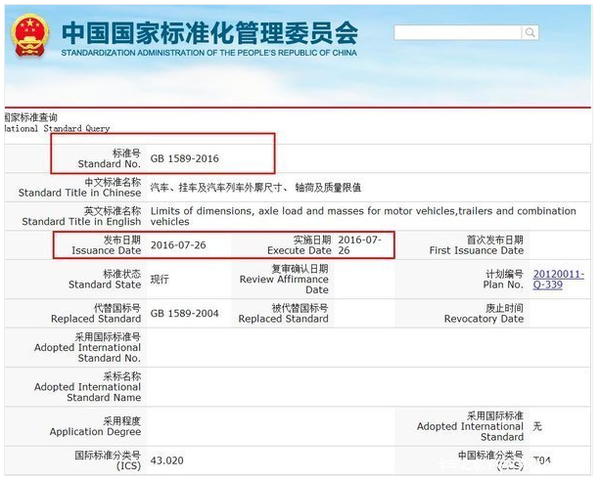Click the '中国标准分类号 (CCS)' label
The height and width of the screenshot is (480, 600).
click(x=491, y=460)
